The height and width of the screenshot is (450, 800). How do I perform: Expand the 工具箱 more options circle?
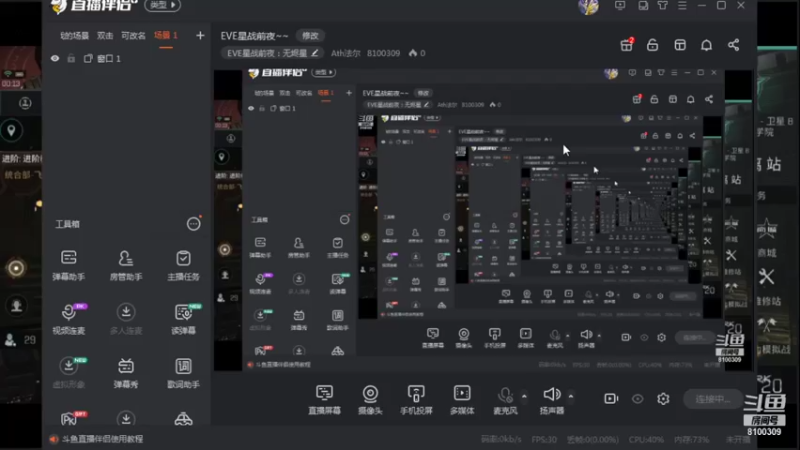(193, 223)
